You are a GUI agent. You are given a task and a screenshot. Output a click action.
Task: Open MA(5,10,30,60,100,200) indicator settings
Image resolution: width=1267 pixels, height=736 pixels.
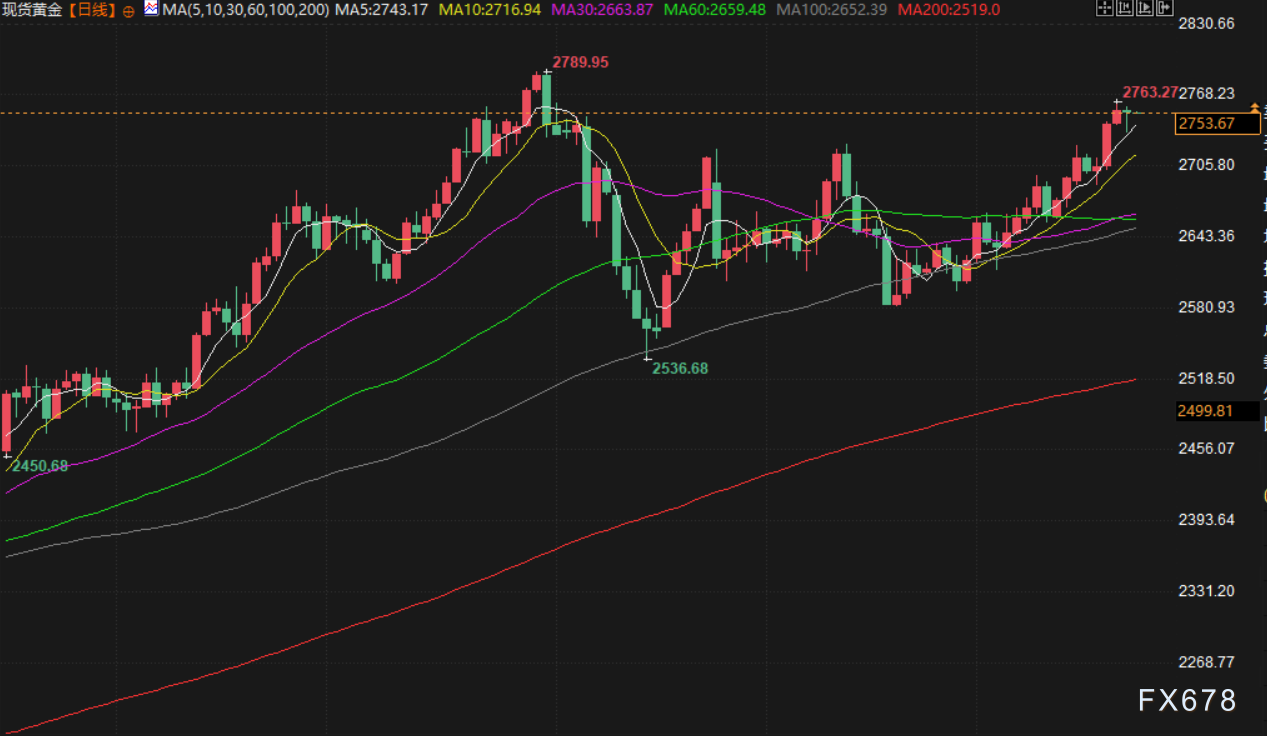245,11
